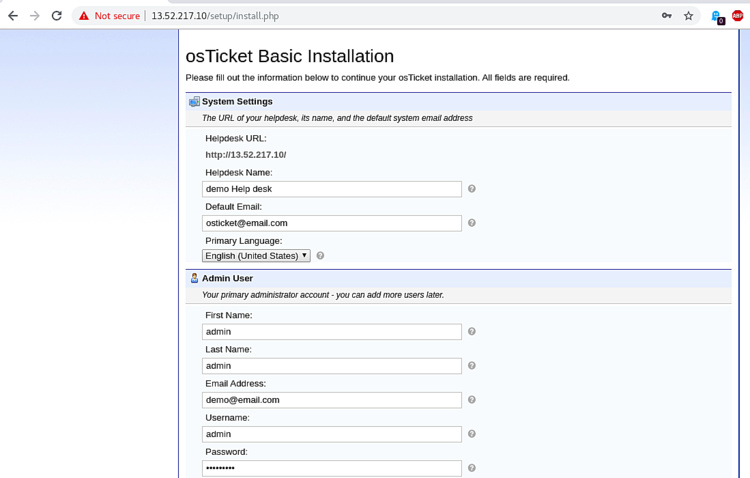This screenshot has height=478, width=750.
Task: Click help icon beside Username field
Action: pos(472,434)
